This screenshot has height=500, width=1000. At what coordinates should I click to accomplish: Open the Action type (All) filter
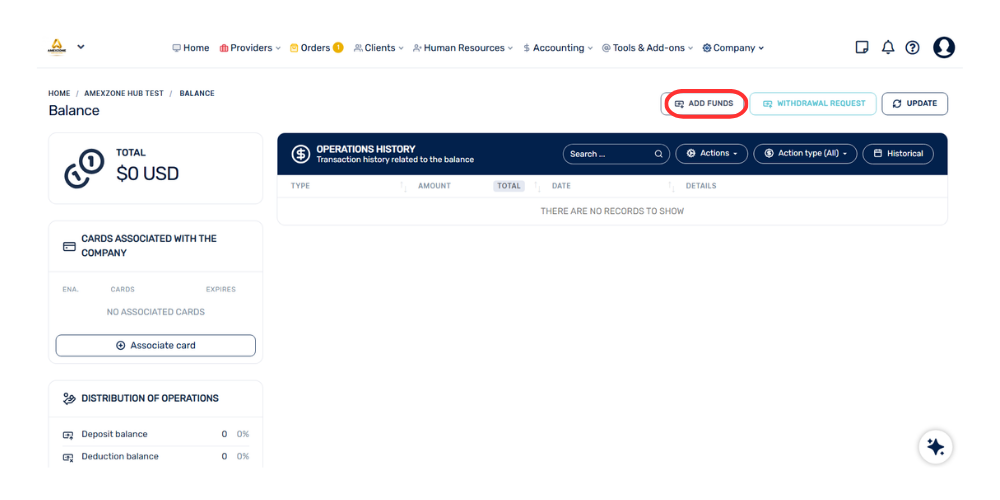(x=805, y=154)
